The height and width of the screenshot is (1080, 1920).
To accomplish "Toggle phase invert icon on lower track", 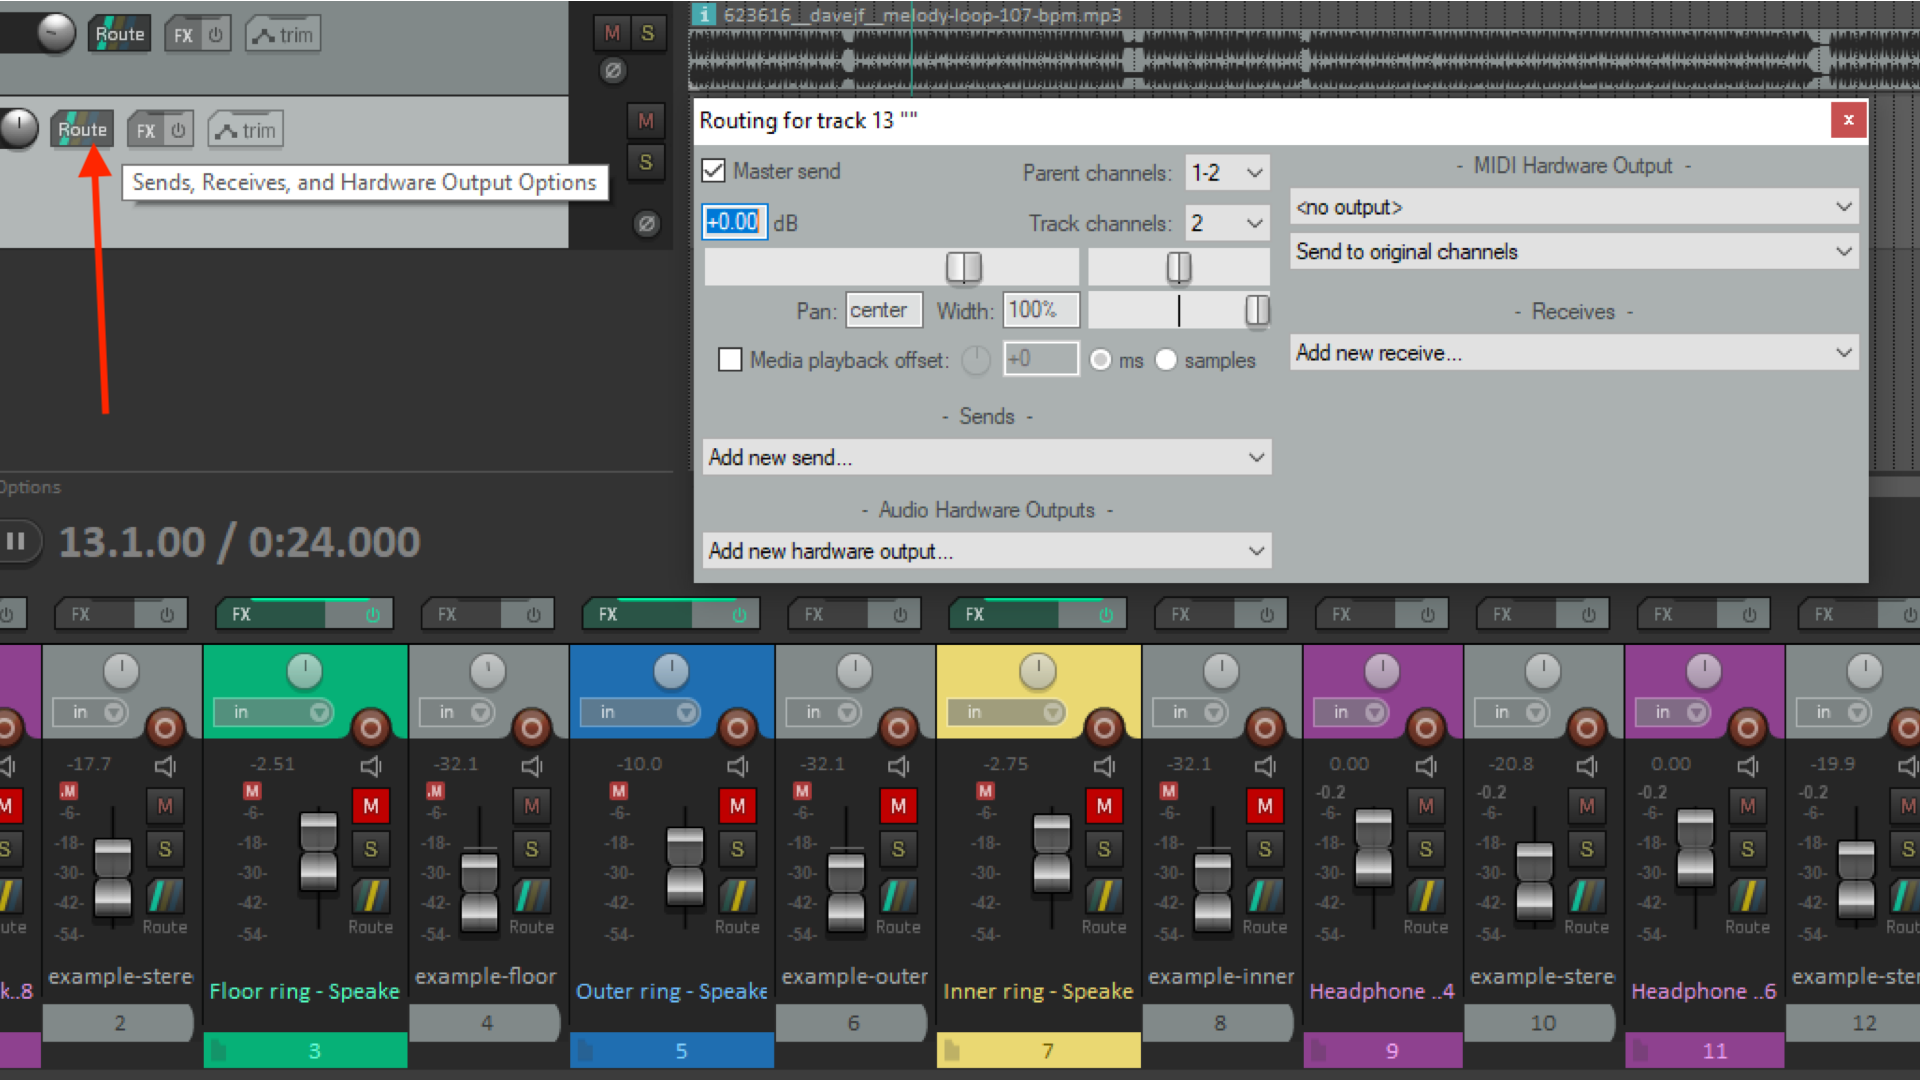I will (647, 224).
